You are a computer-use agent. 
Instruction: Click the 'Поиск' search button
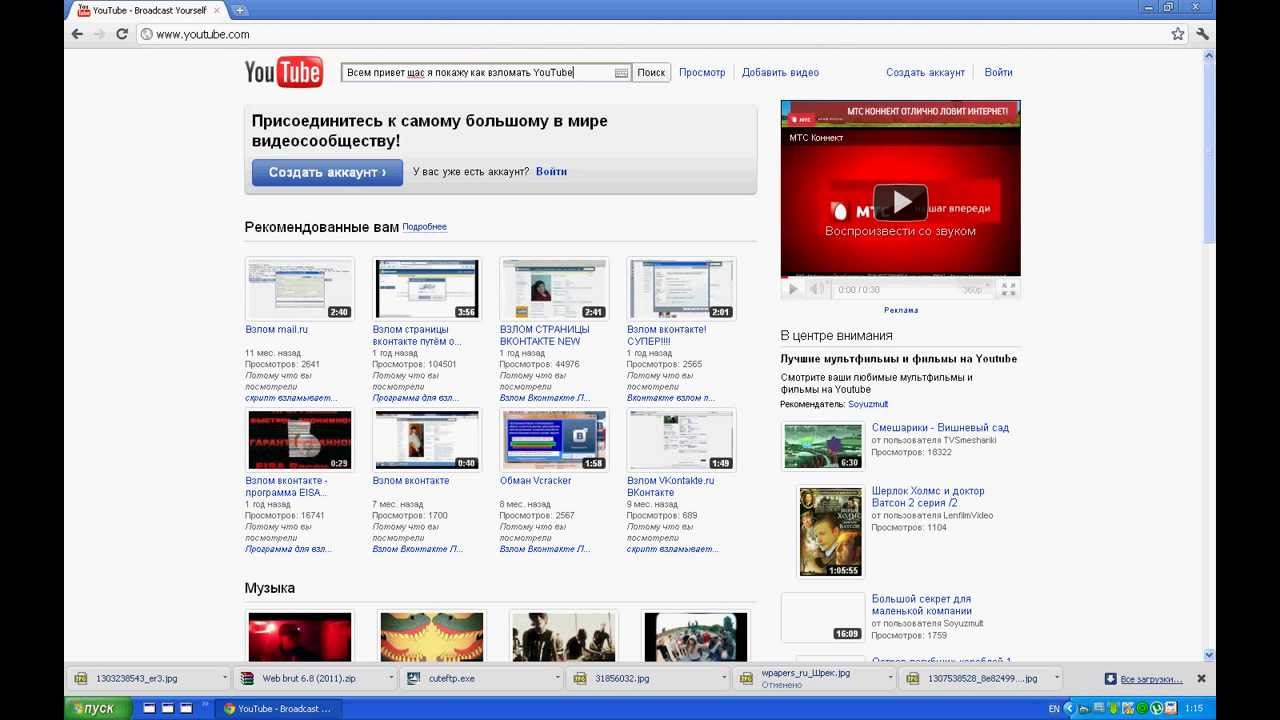point(651,73)
